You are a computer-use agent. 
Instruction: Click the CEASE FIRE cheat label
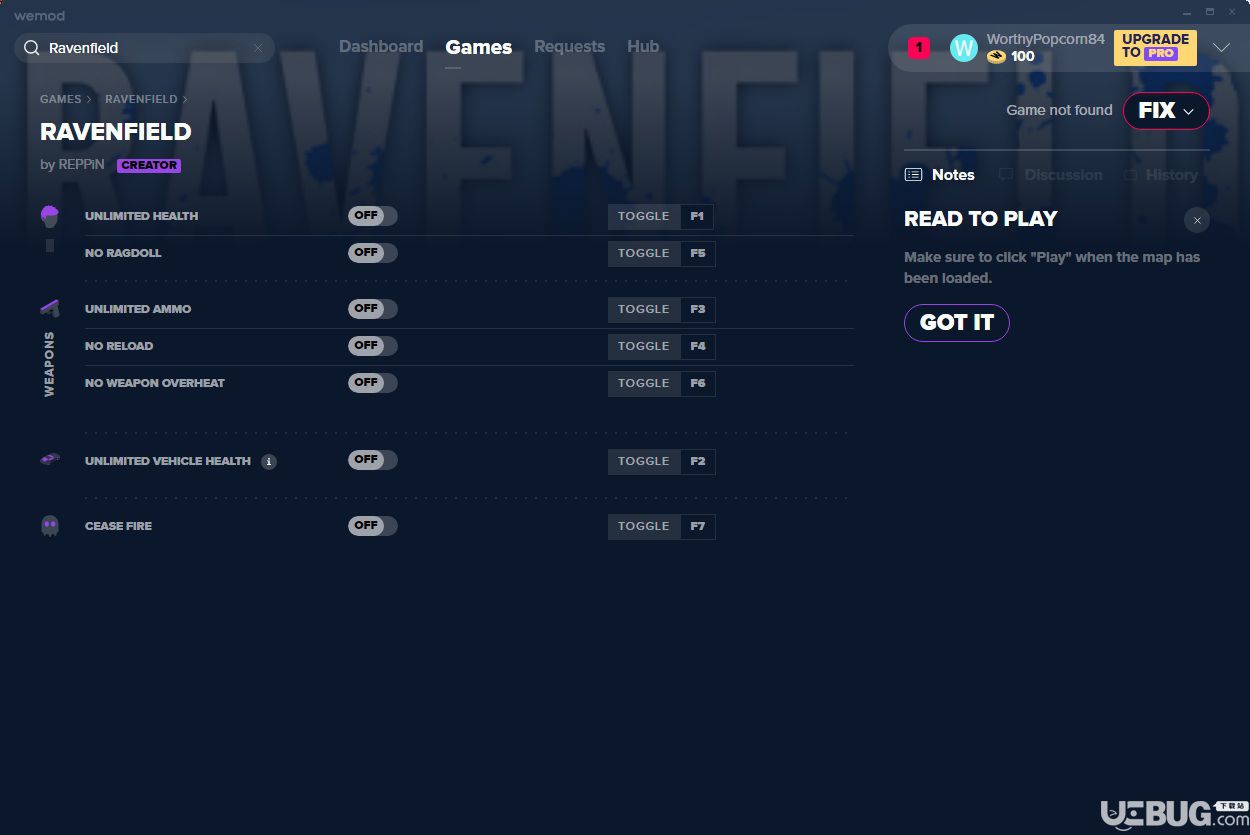pyautogui.click(x=118, y=526)
